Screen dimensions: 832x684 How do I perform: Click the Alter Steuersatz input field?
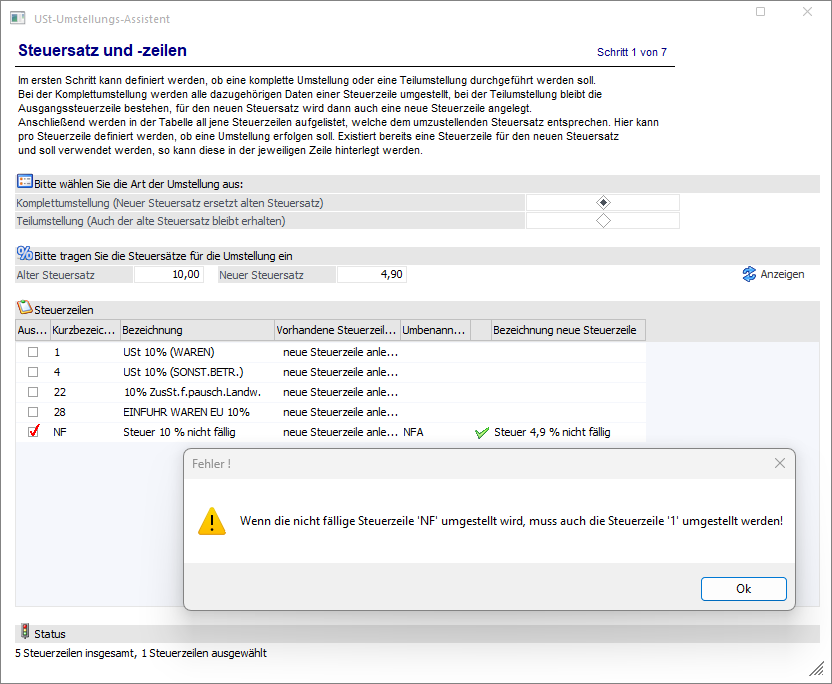click(x=169, y=274)
